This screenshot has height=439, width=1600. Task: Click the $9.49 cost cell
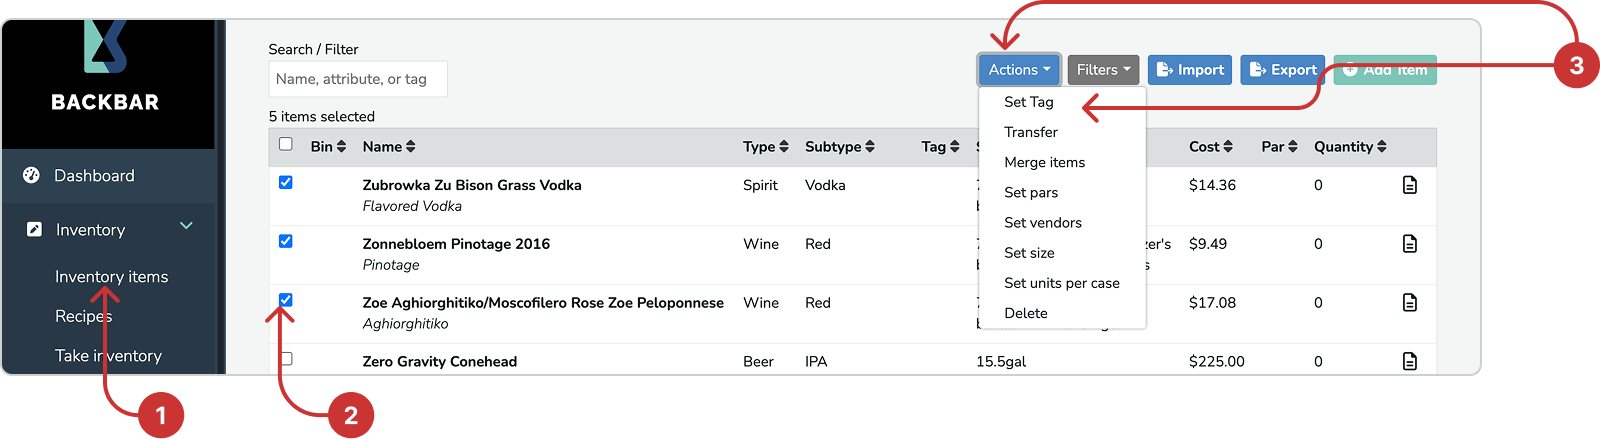[x=1208, y=244]
